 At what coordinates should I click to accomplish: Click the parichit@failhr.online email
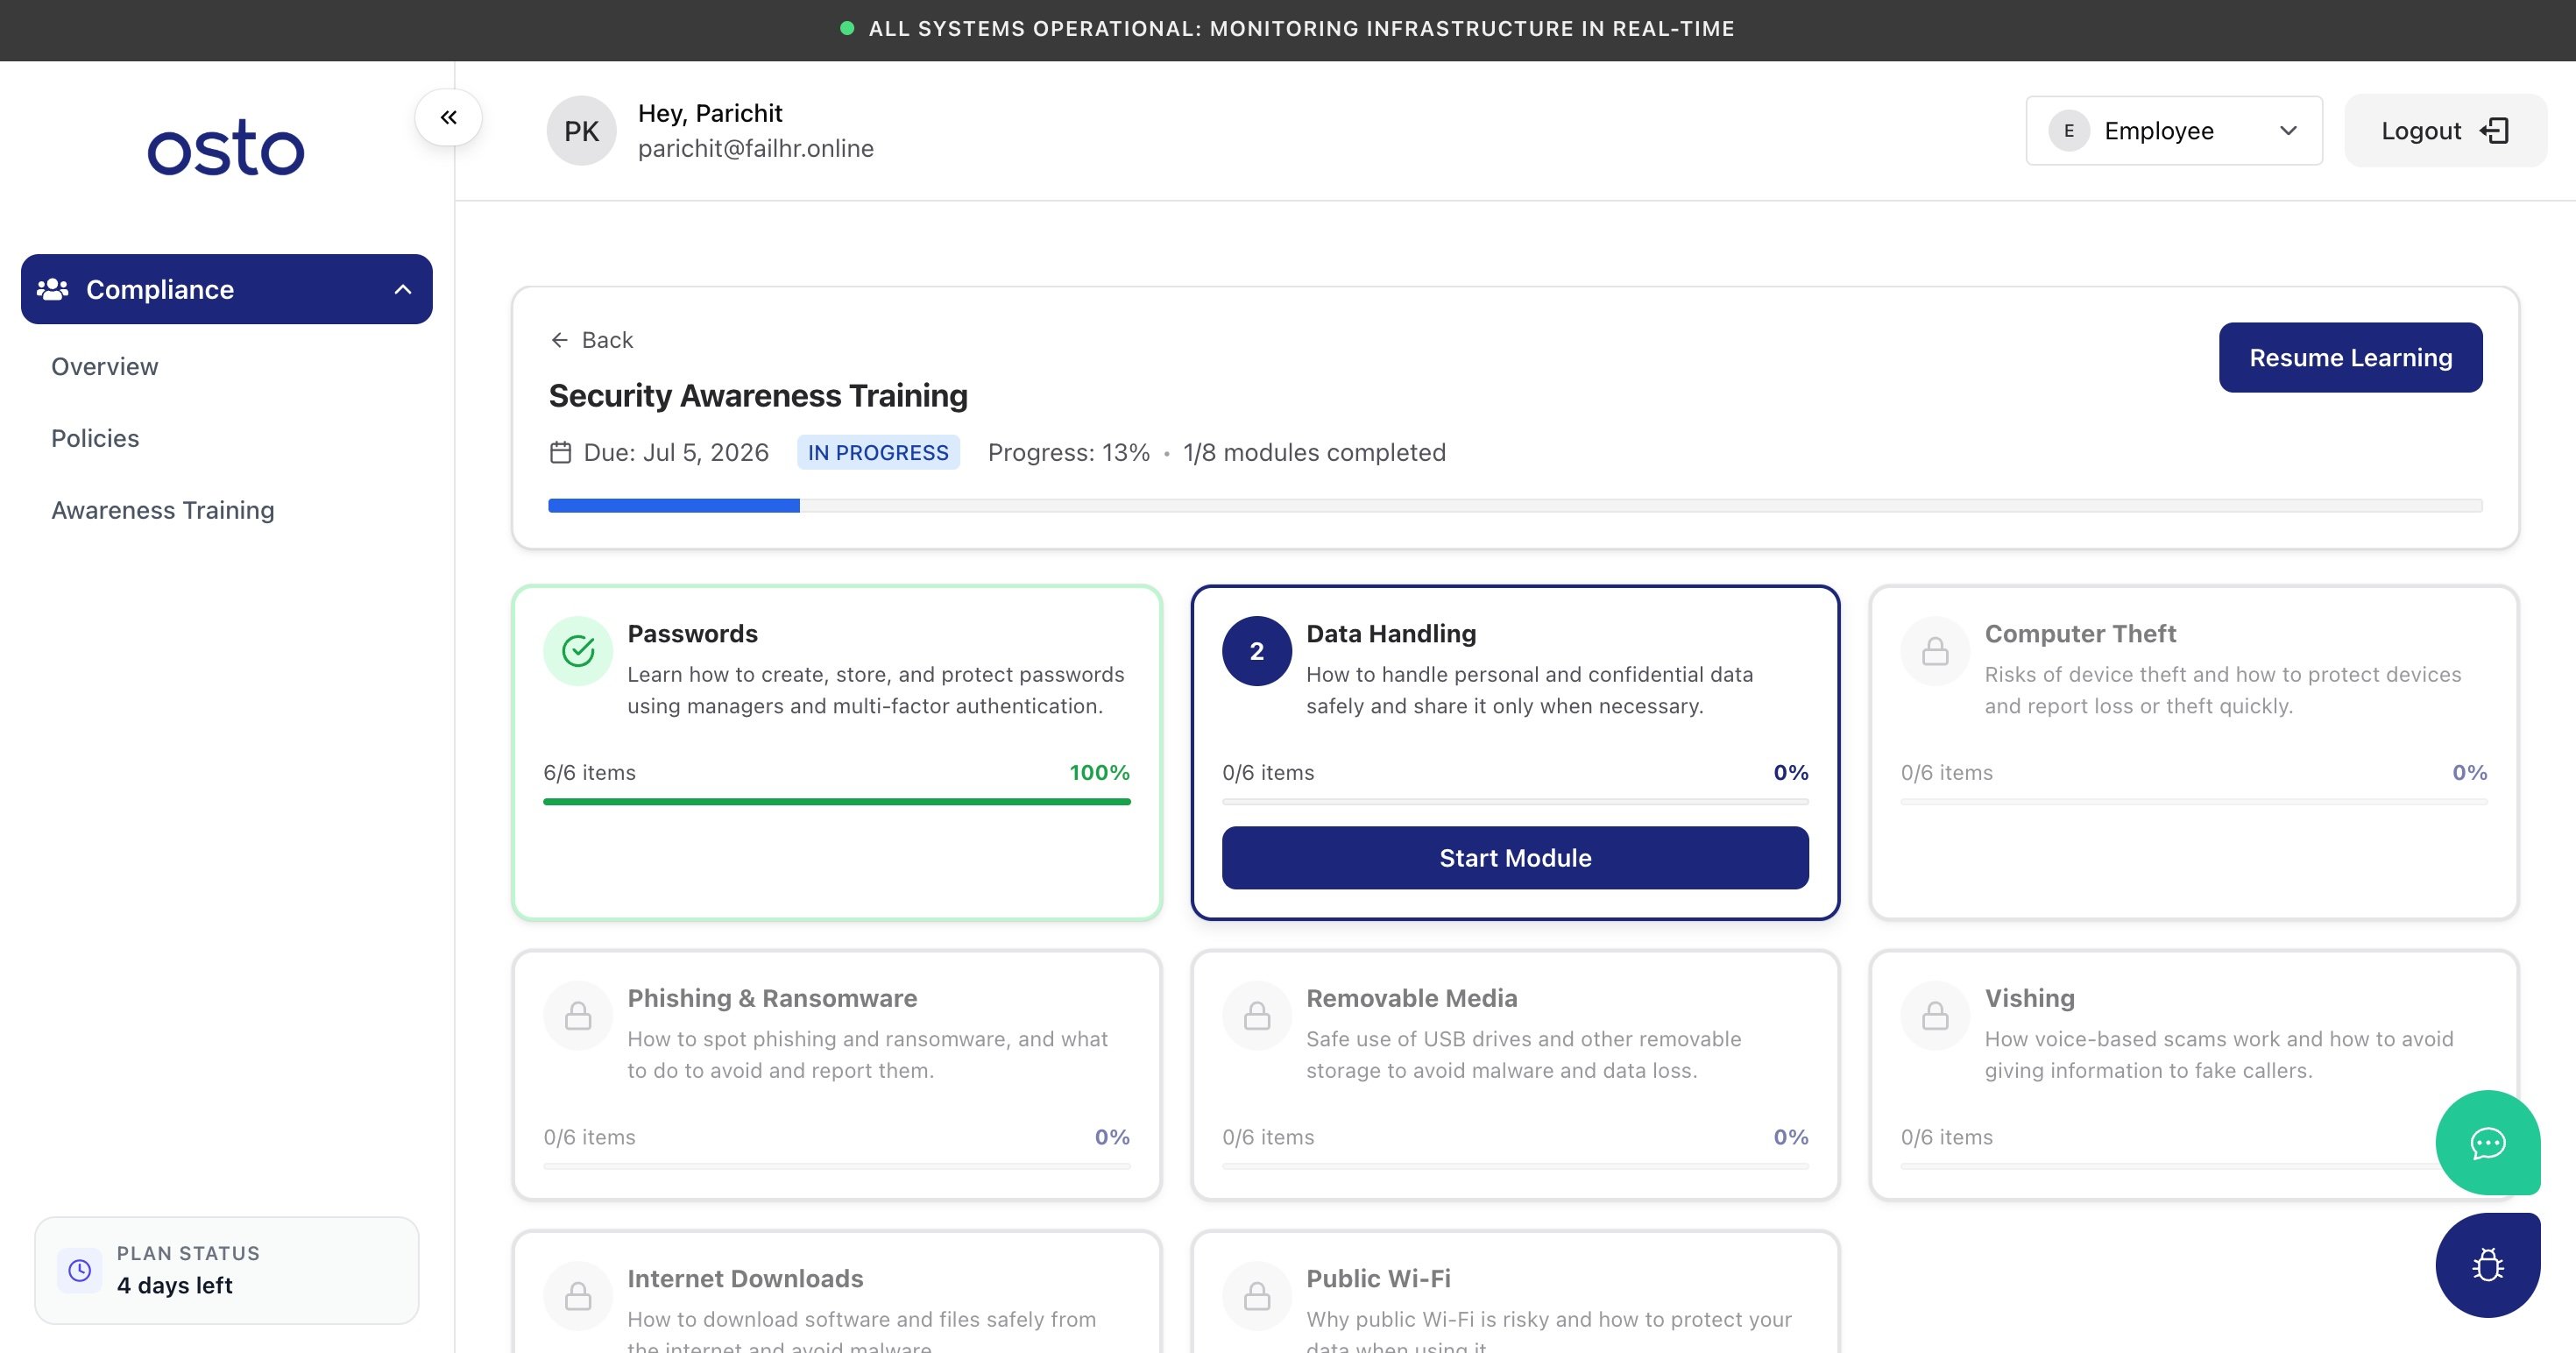click(756, 149)
